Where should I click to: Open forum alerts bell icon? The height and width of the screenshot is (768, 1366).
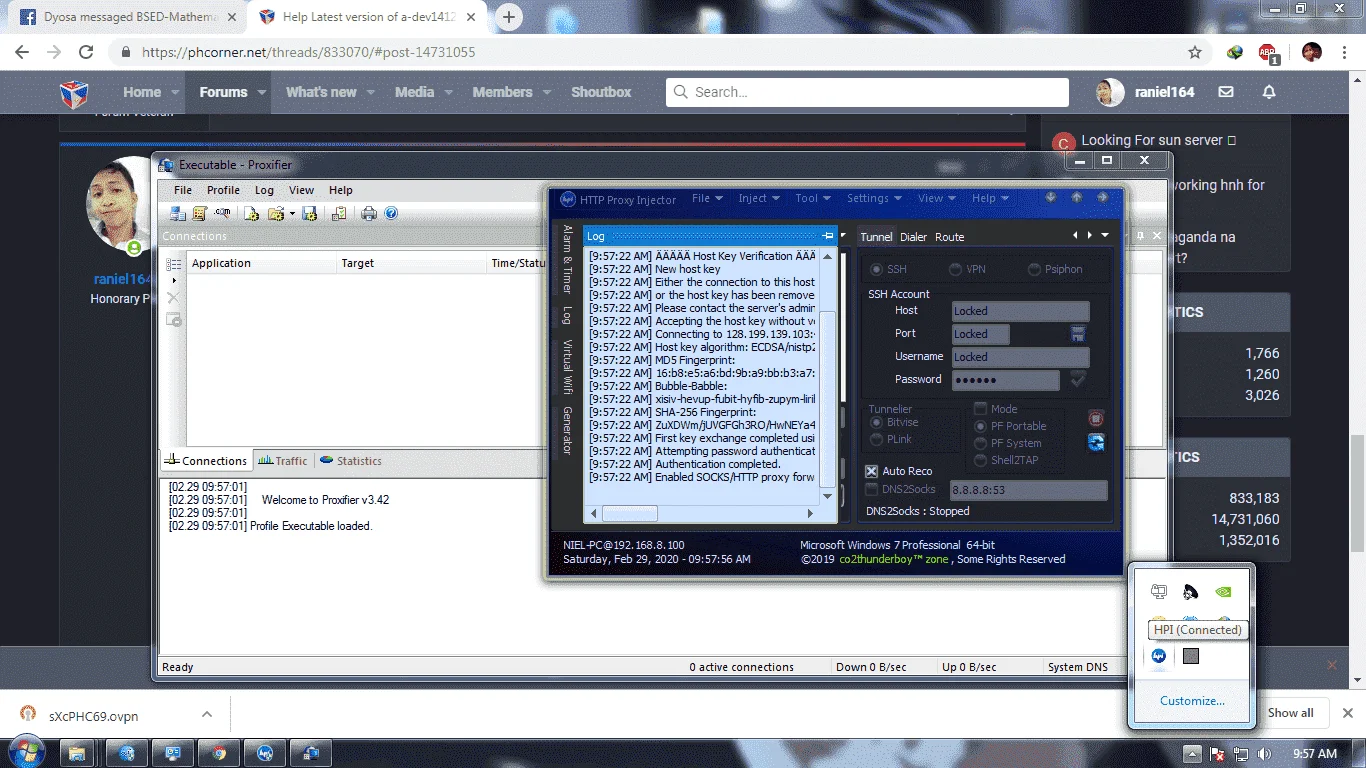coord(1269,92)
